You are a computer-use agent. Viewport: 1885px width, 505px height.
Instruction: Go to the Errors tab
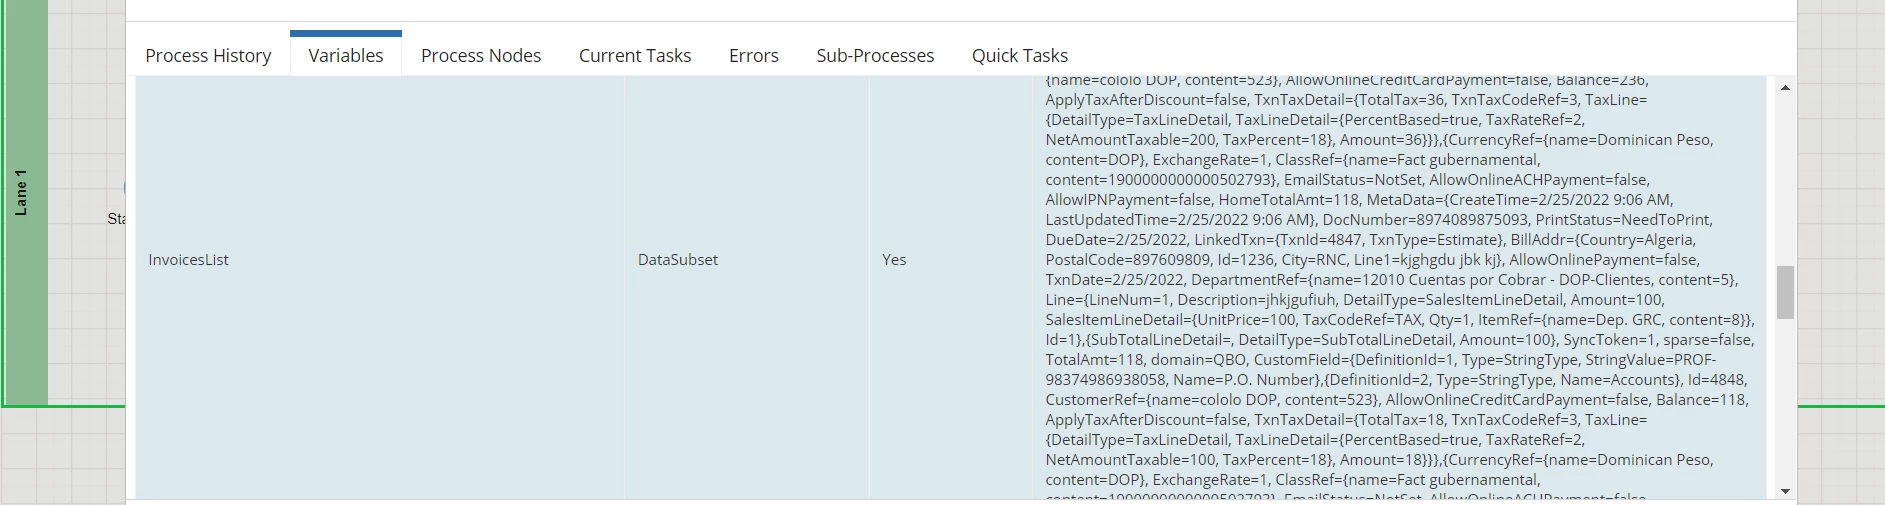point(754,55)
